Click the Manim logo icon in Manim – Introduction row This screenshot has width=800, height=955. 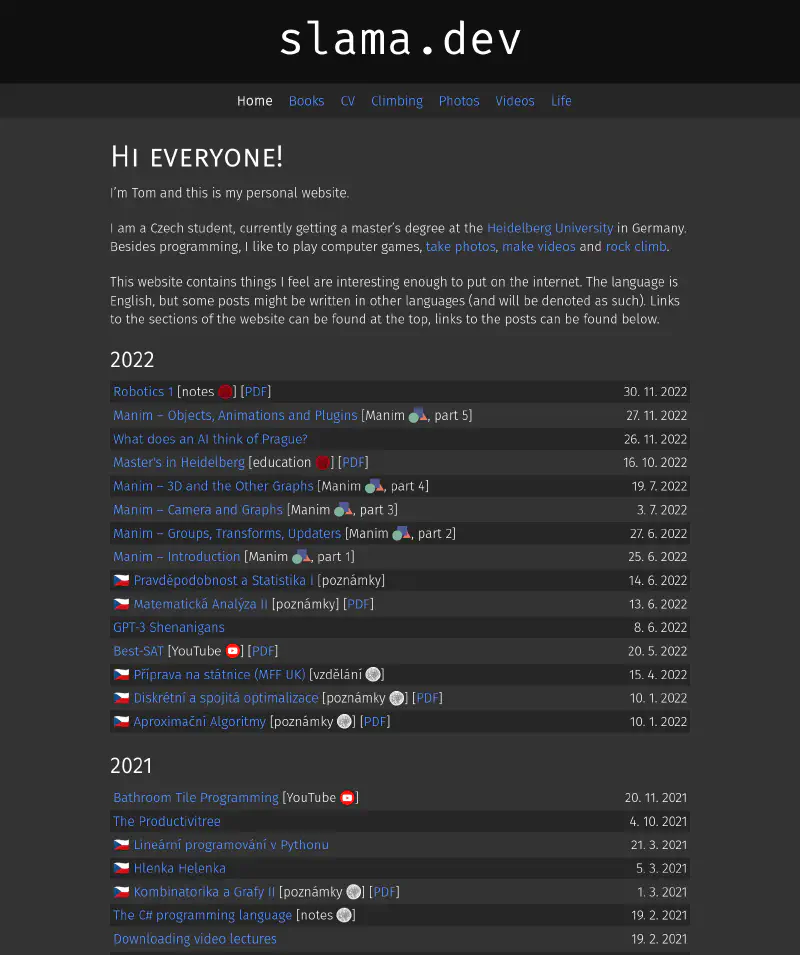[302, 557]
